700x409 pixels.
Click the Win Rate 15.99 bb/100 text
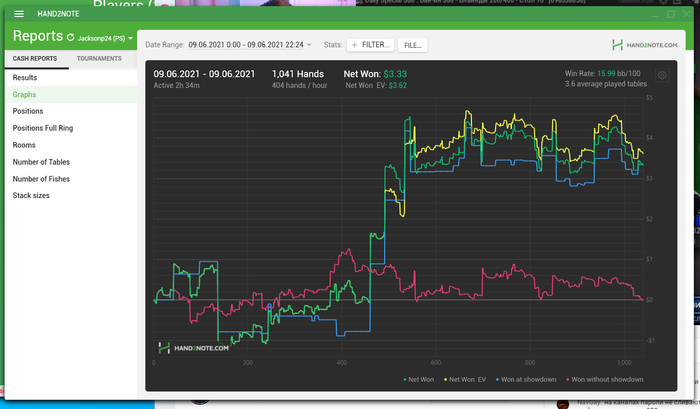pyautogui.click(x=602, y=73)
